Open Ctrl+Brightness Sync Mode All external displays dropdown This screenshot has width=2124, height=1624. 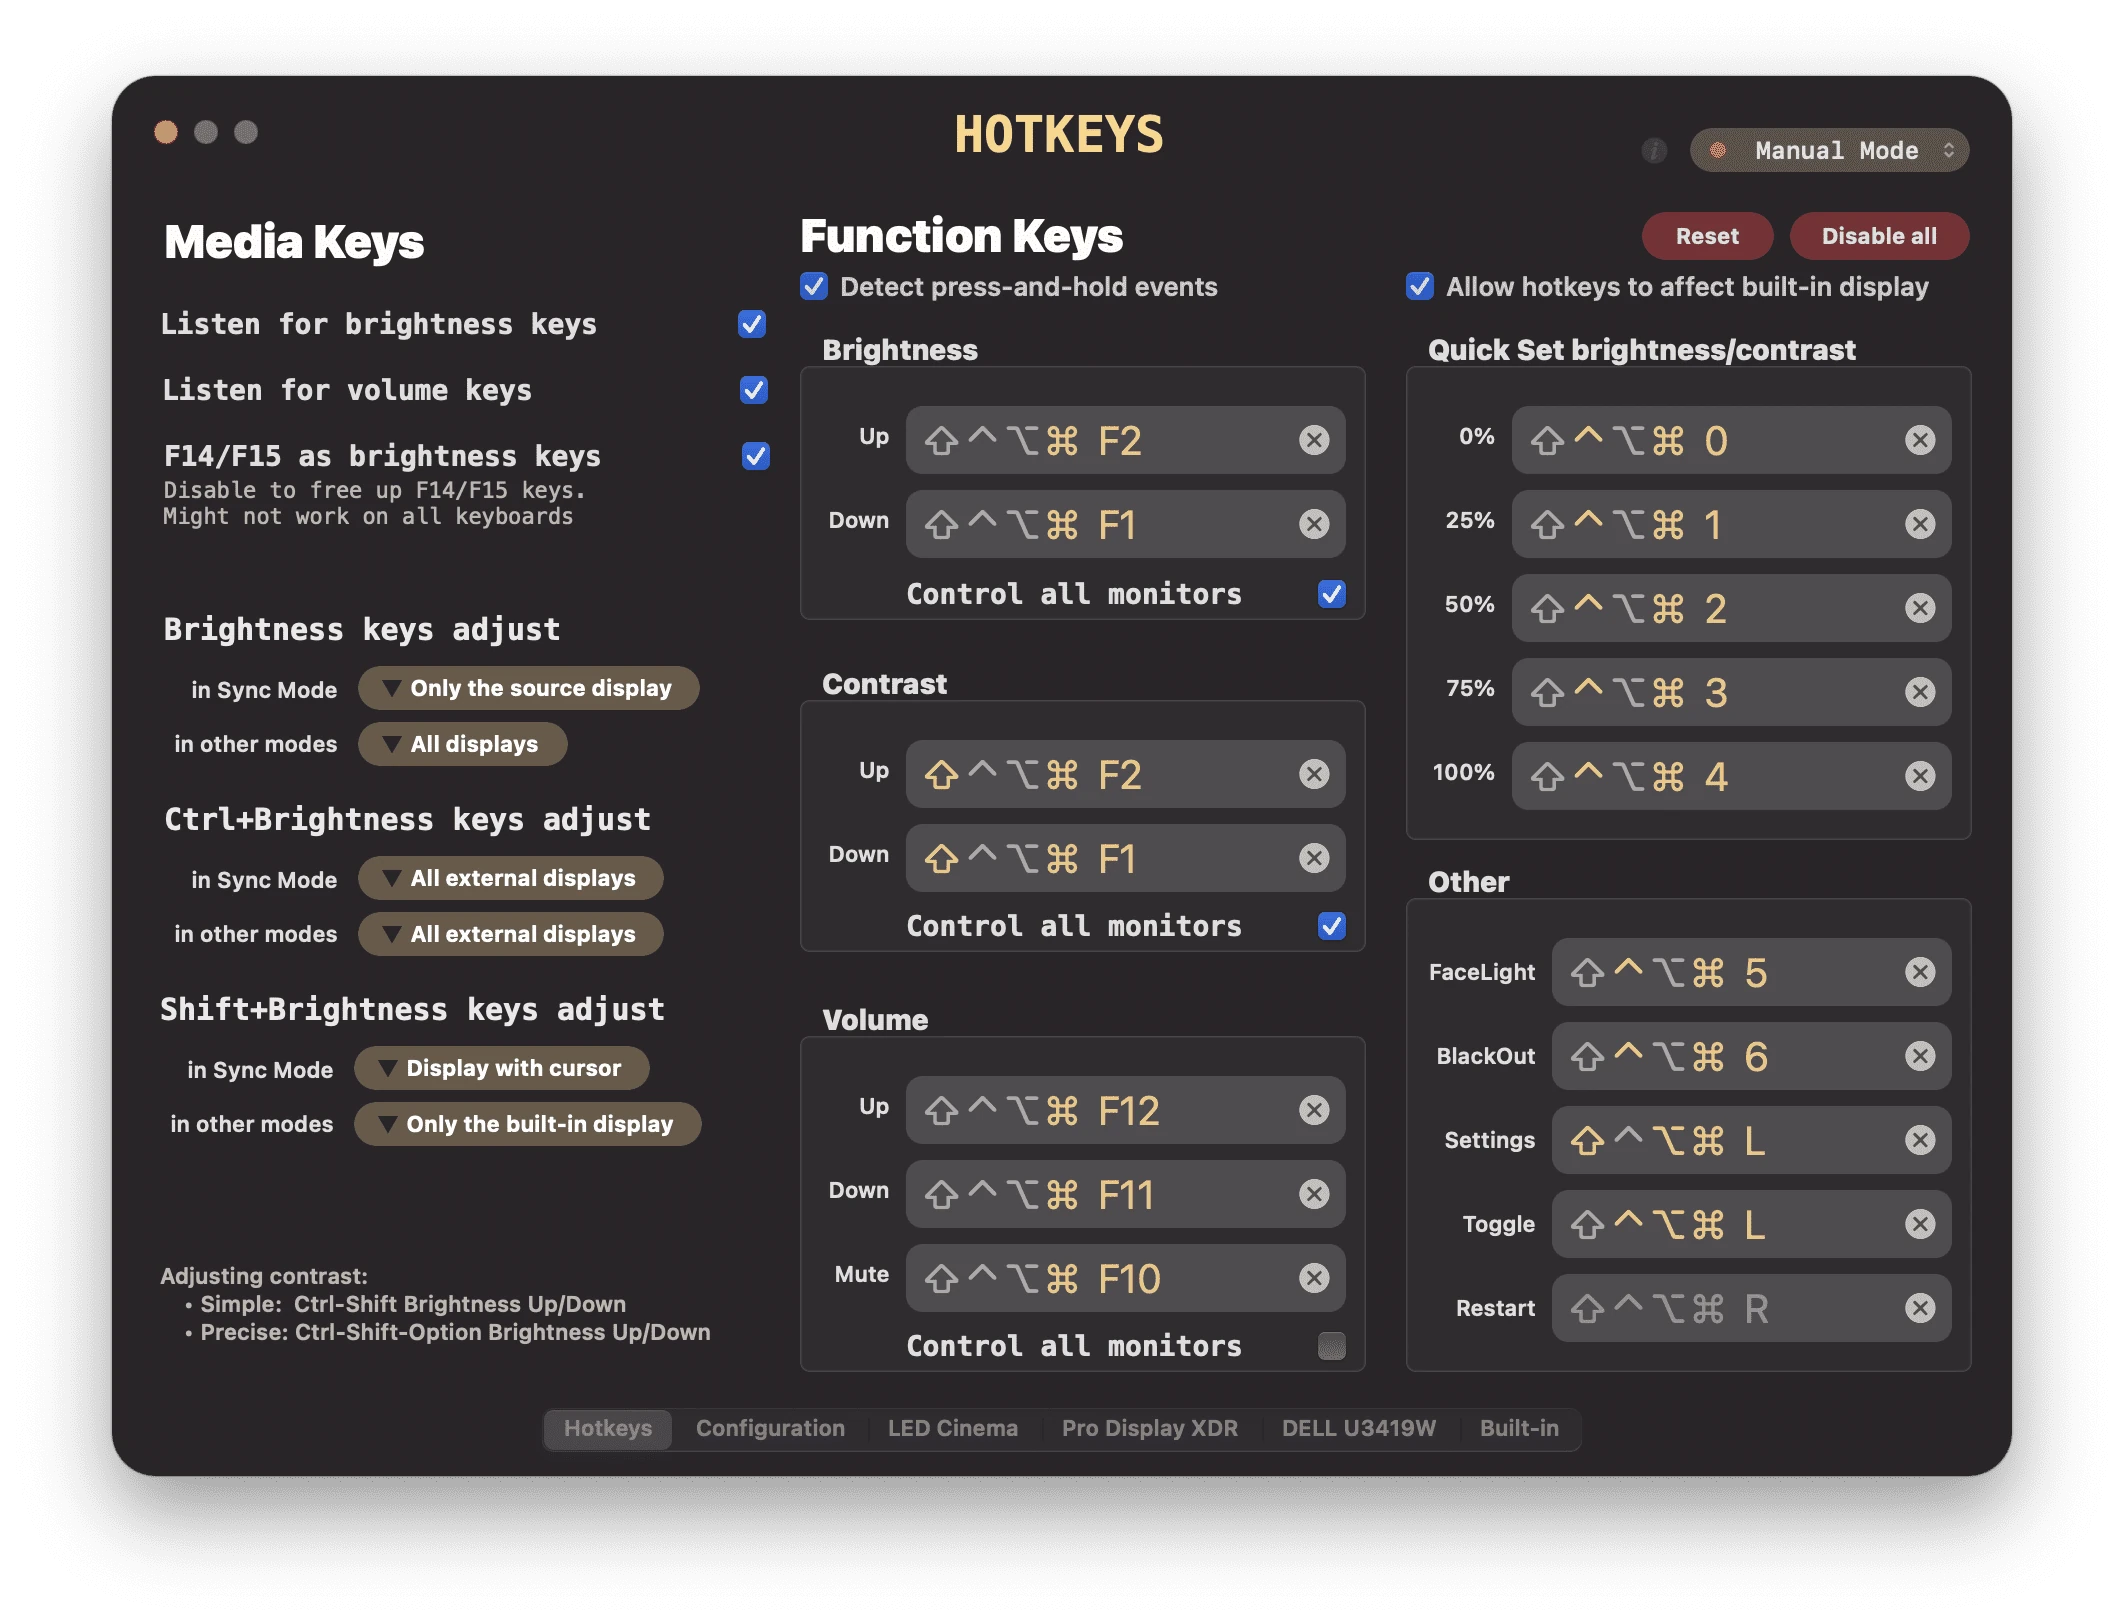[510, 878]
